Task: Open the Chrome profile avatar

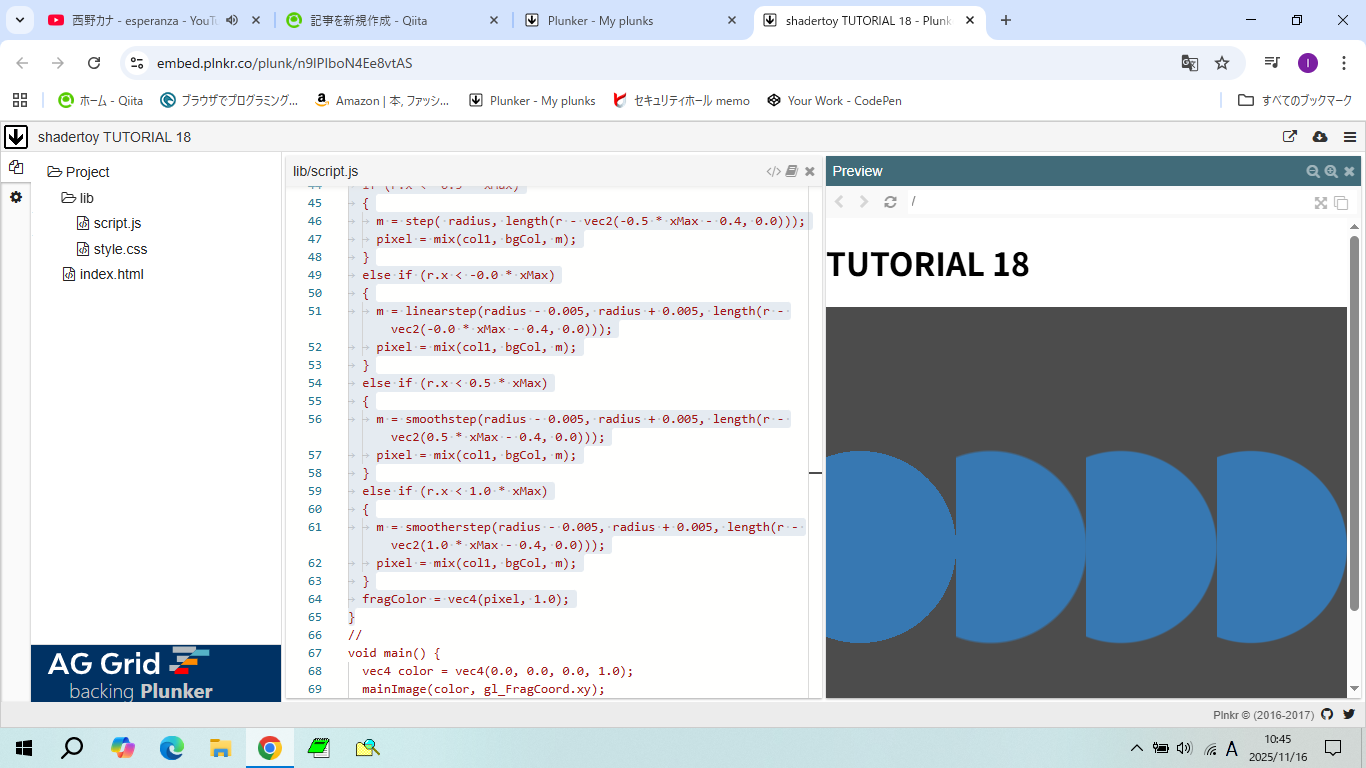Action: [1308, 63]
